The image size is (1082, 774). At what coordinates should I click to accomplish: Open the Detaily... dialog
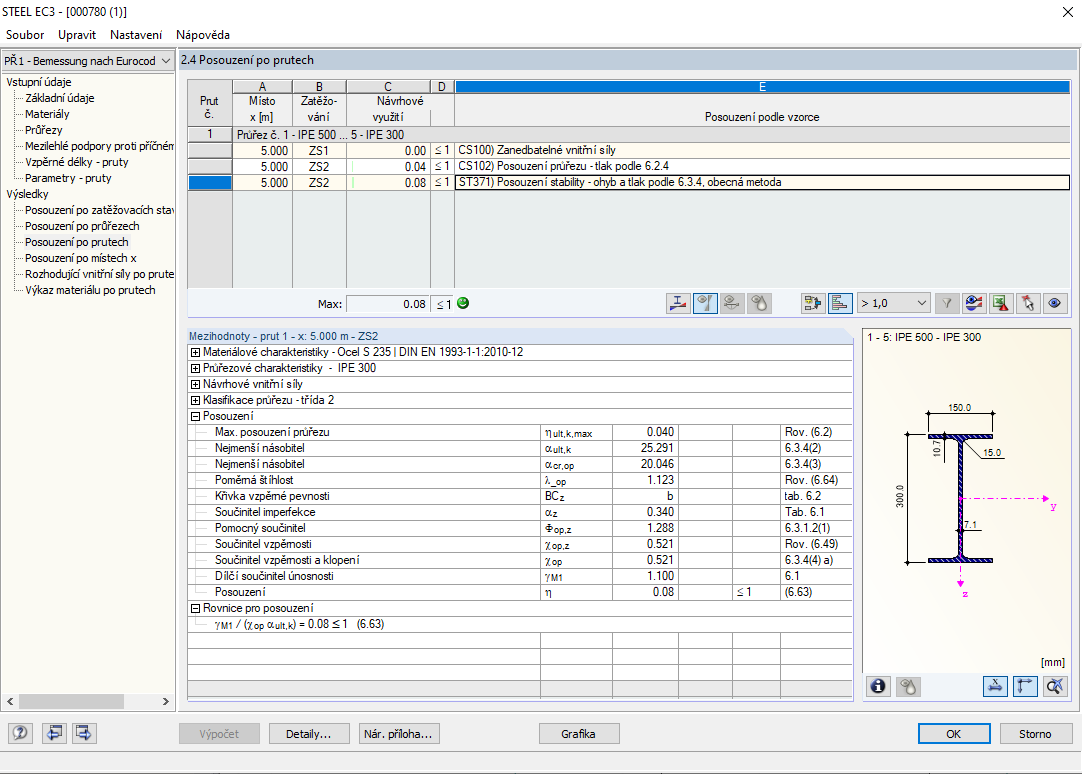click(308, 733)
